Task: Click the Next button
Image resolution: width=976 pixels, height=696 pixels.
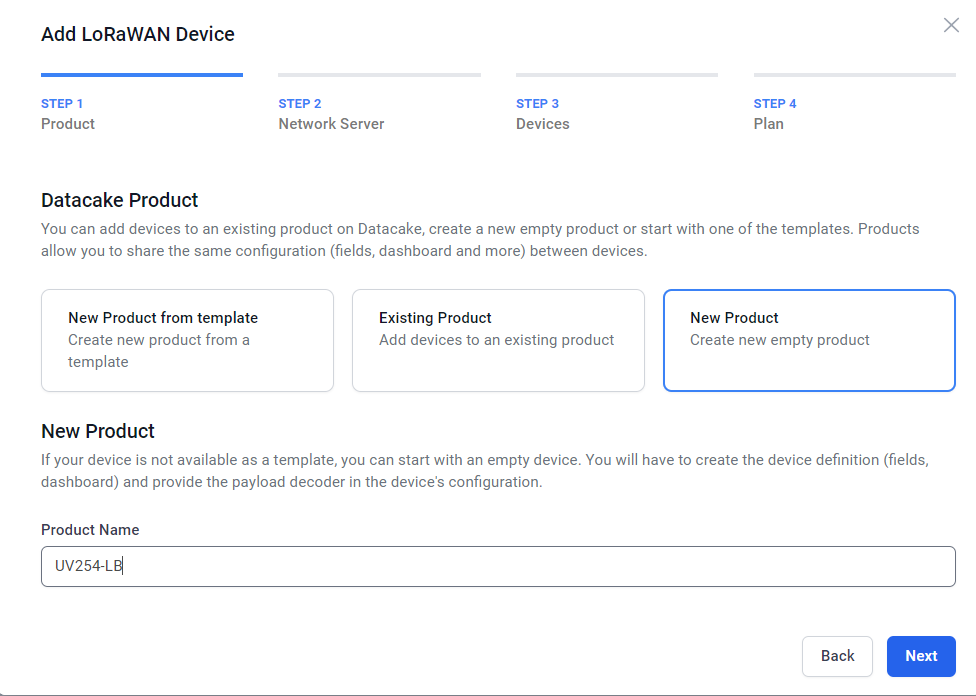Action: (921, 656)
